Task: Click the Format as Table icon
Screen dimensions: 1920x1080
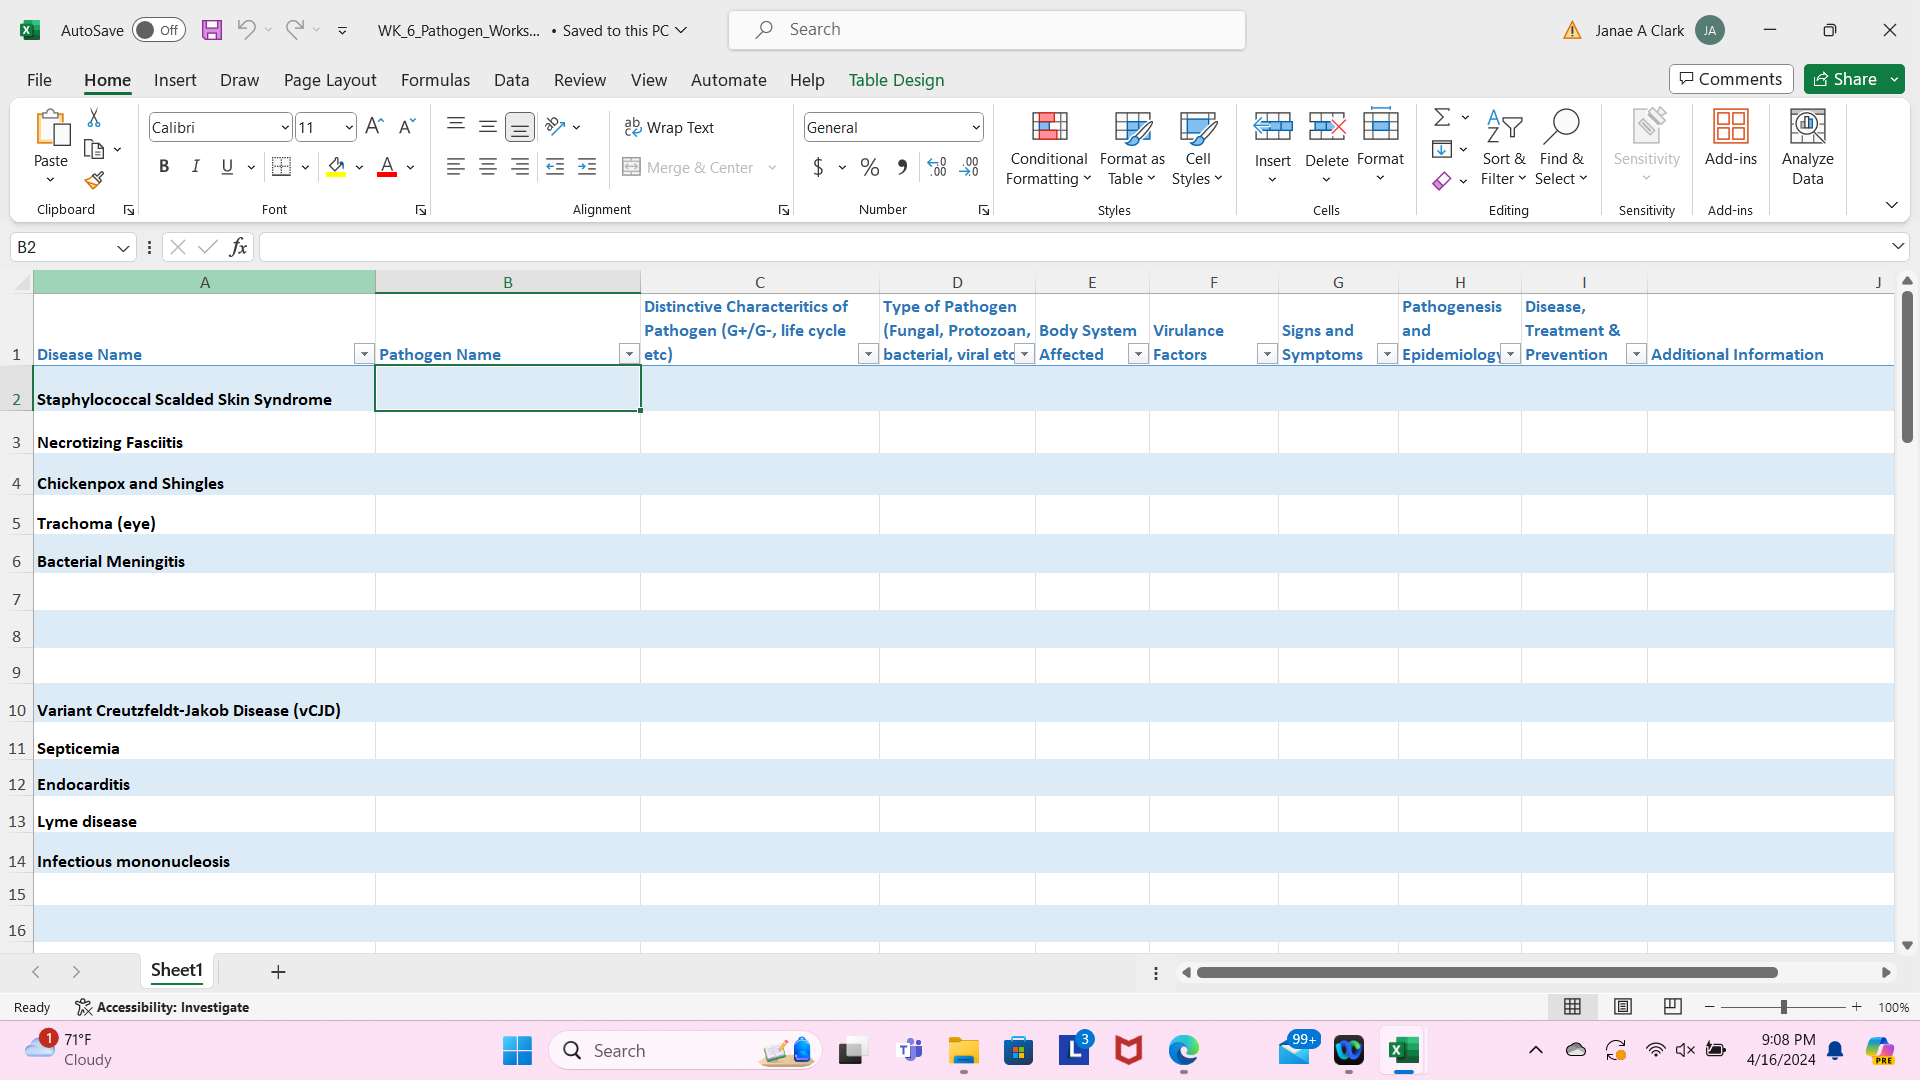Action: tap(1130, 148)
